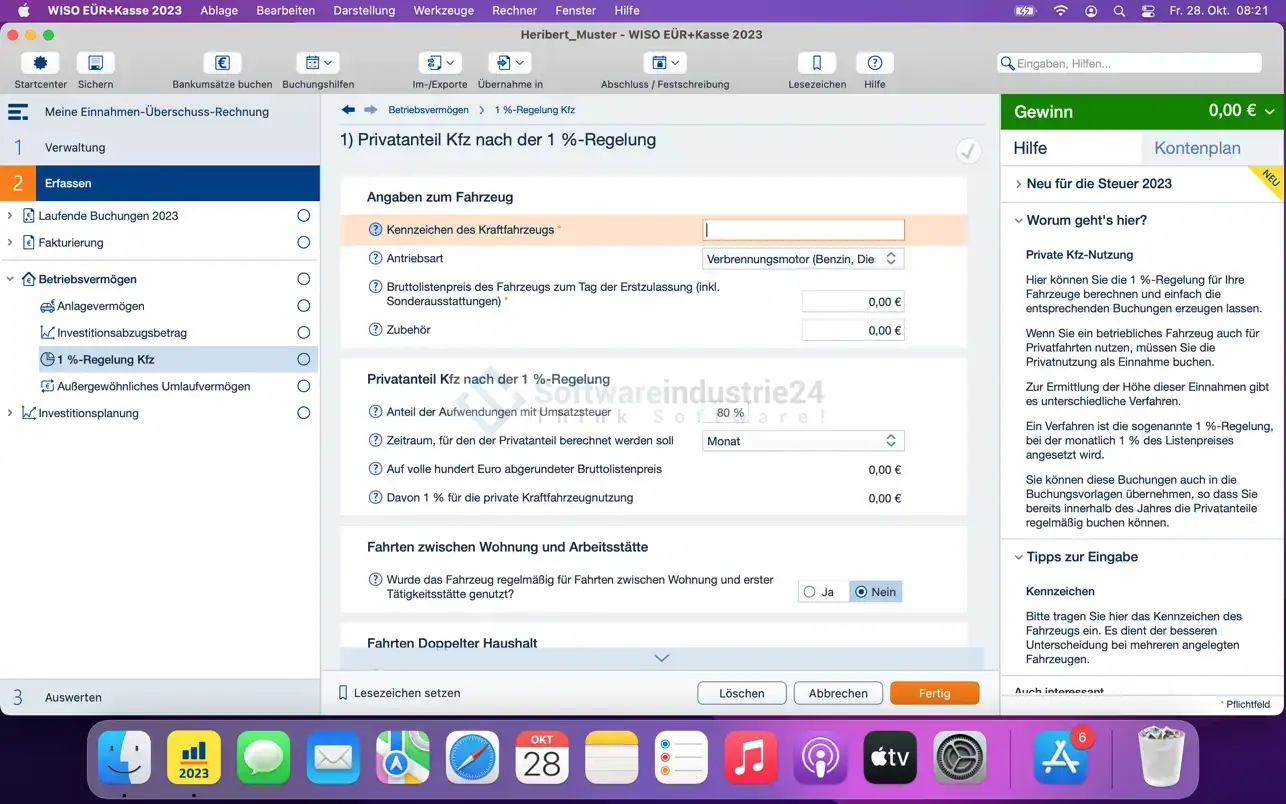This screenshot has height=804, width=1286.
Task: Click the Fertig button
Action: pyautogui.click(x=934, y=693)
